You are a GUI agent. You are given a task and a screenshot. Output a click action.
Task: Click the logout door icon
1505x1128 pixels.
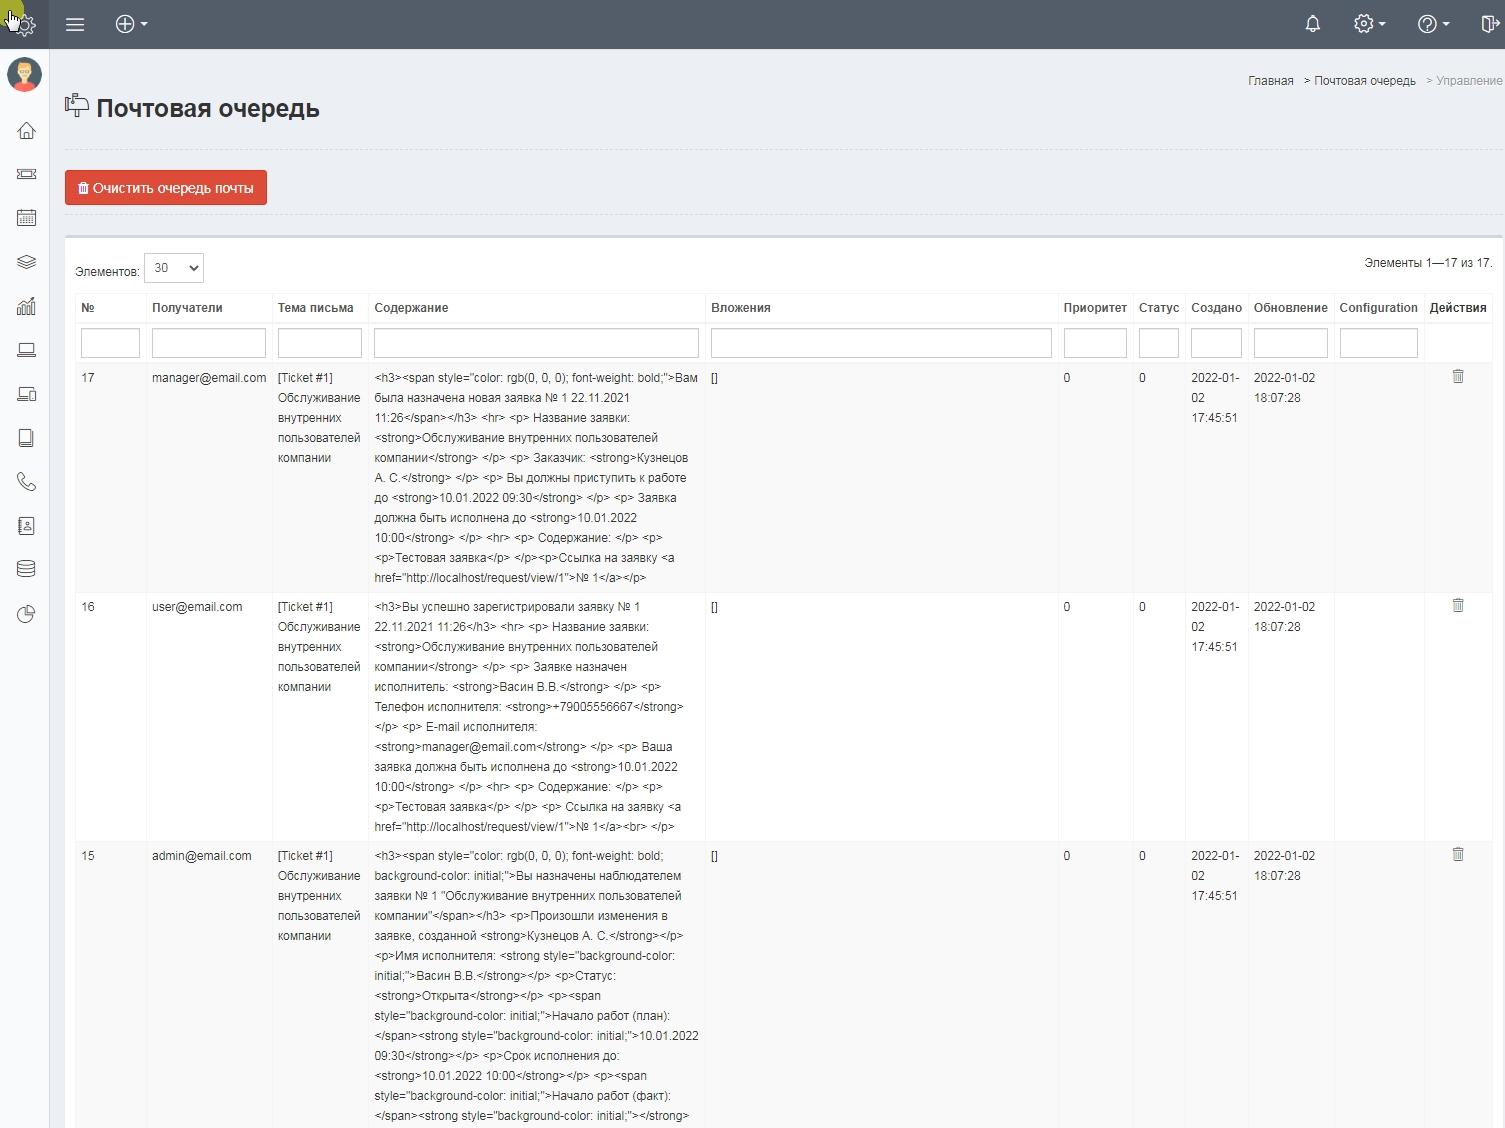[1488, 24]
